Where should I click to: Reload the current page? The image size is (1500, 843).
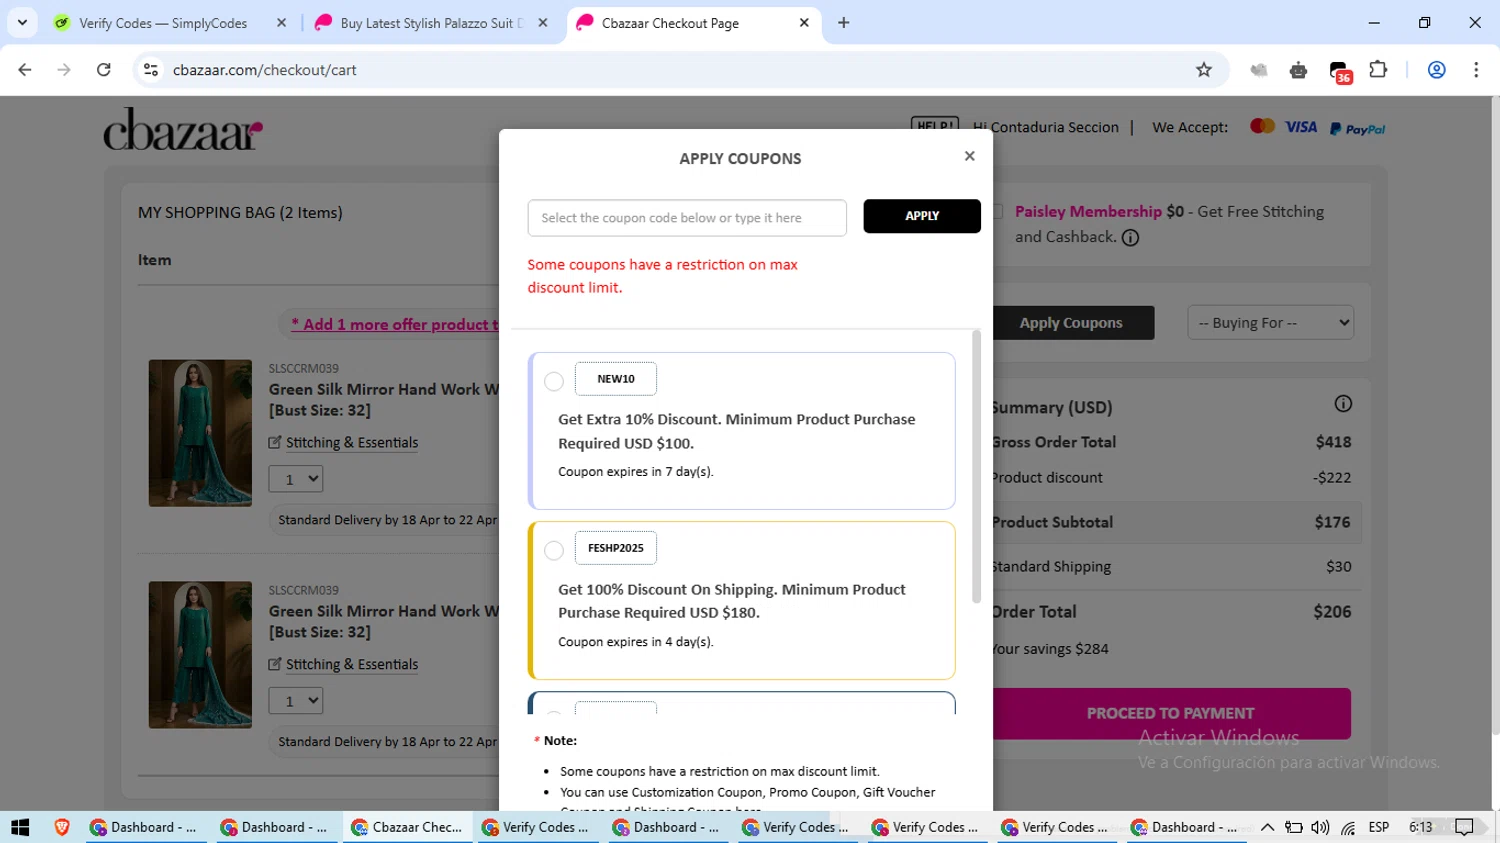click(104, 70)
